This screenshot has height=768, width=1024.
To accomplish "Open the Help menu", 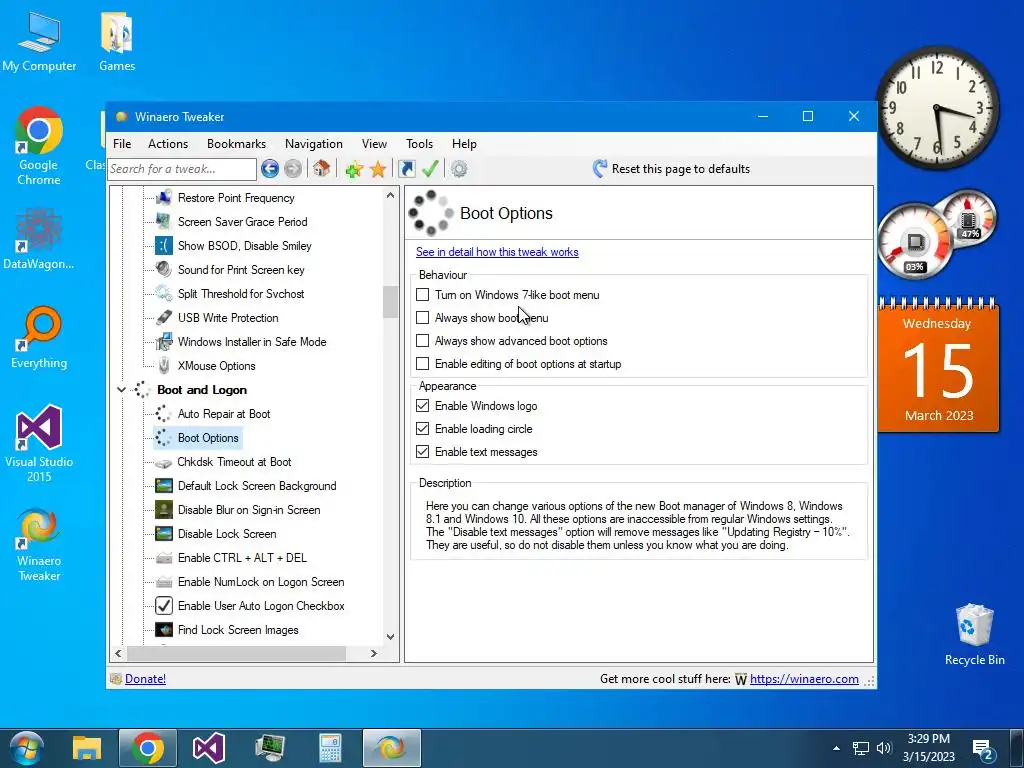I will coord(464,144).
